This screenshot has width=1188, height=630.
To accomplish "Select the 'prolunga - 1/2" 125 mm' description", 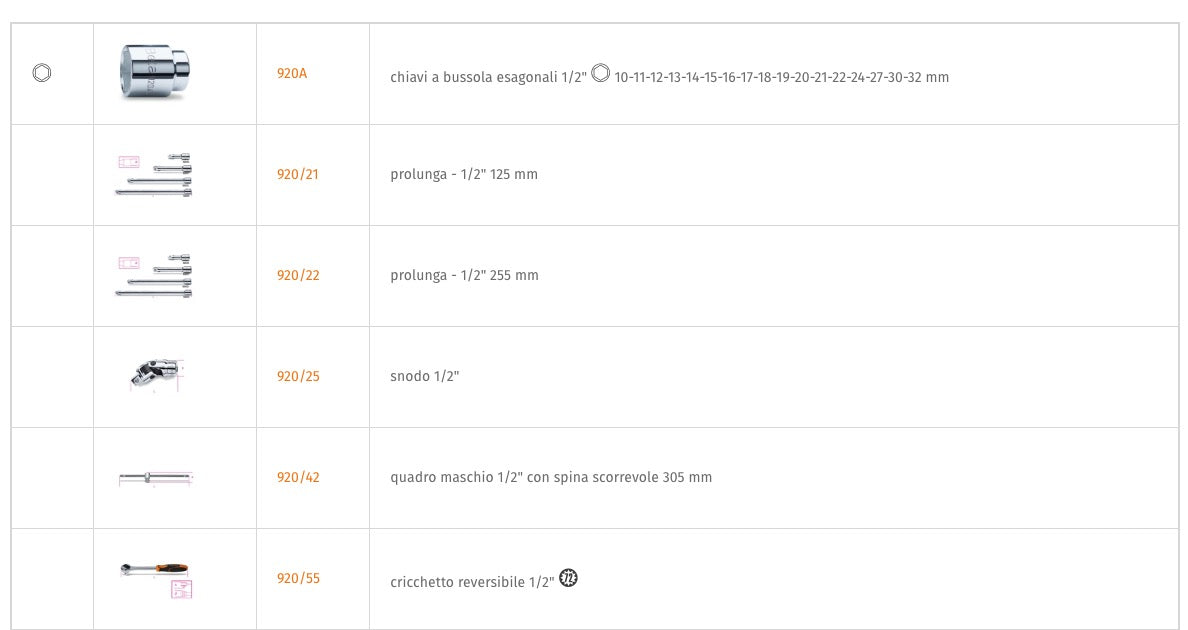I will click(x=464, y=174).
